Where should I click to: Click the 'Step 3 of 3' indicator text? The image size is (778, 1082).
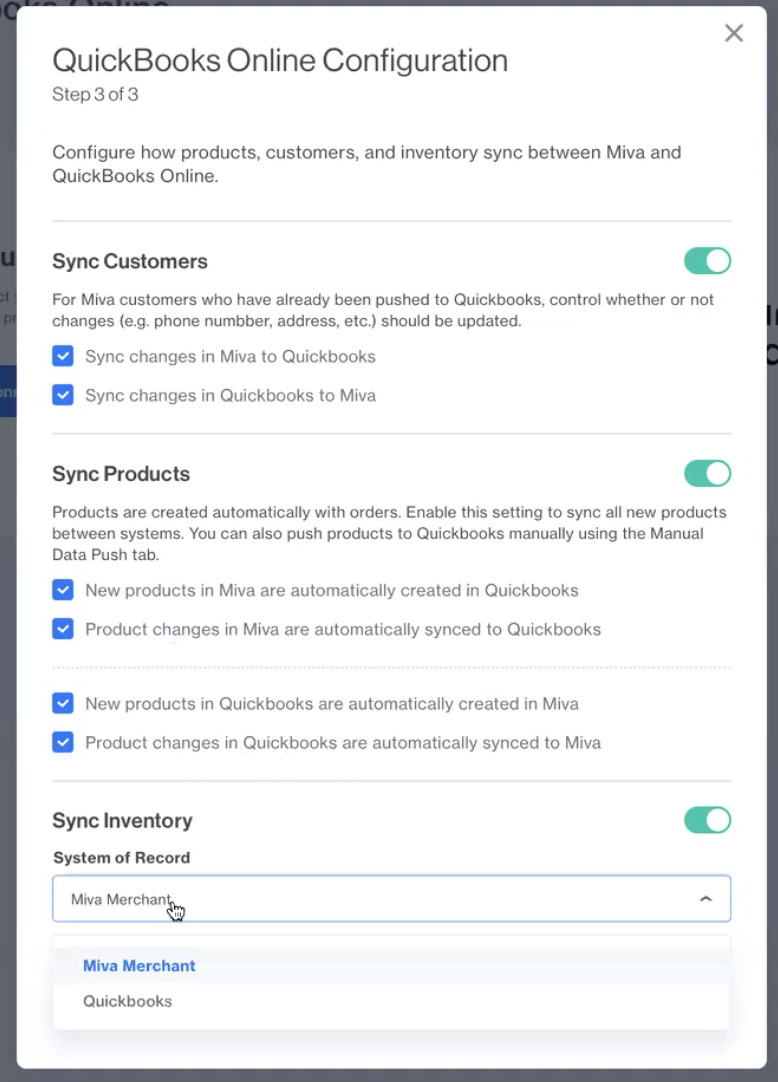[95, 94]
